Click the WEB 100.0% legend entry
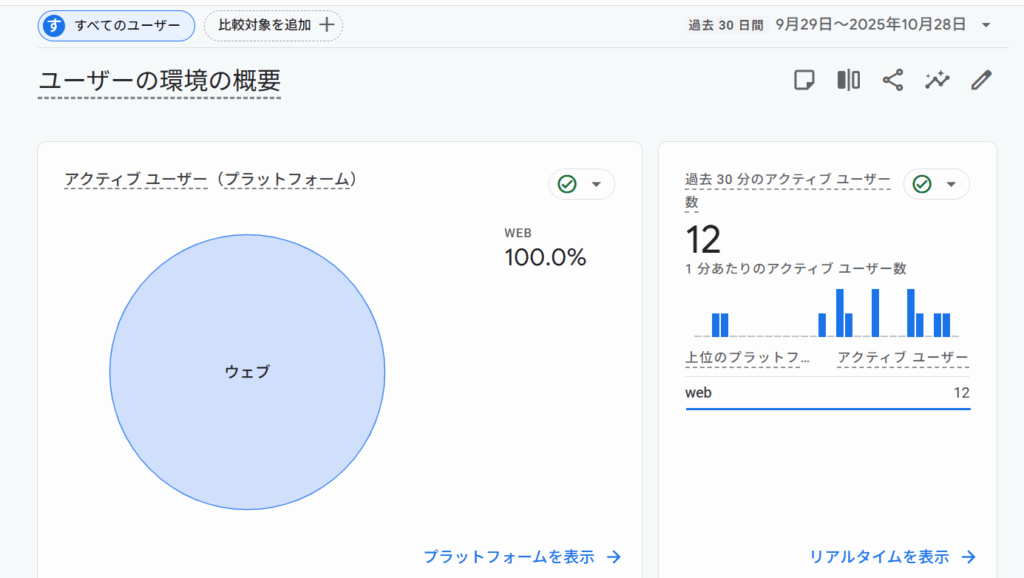This screenshot has height=578, width=1024. (544, 248)
